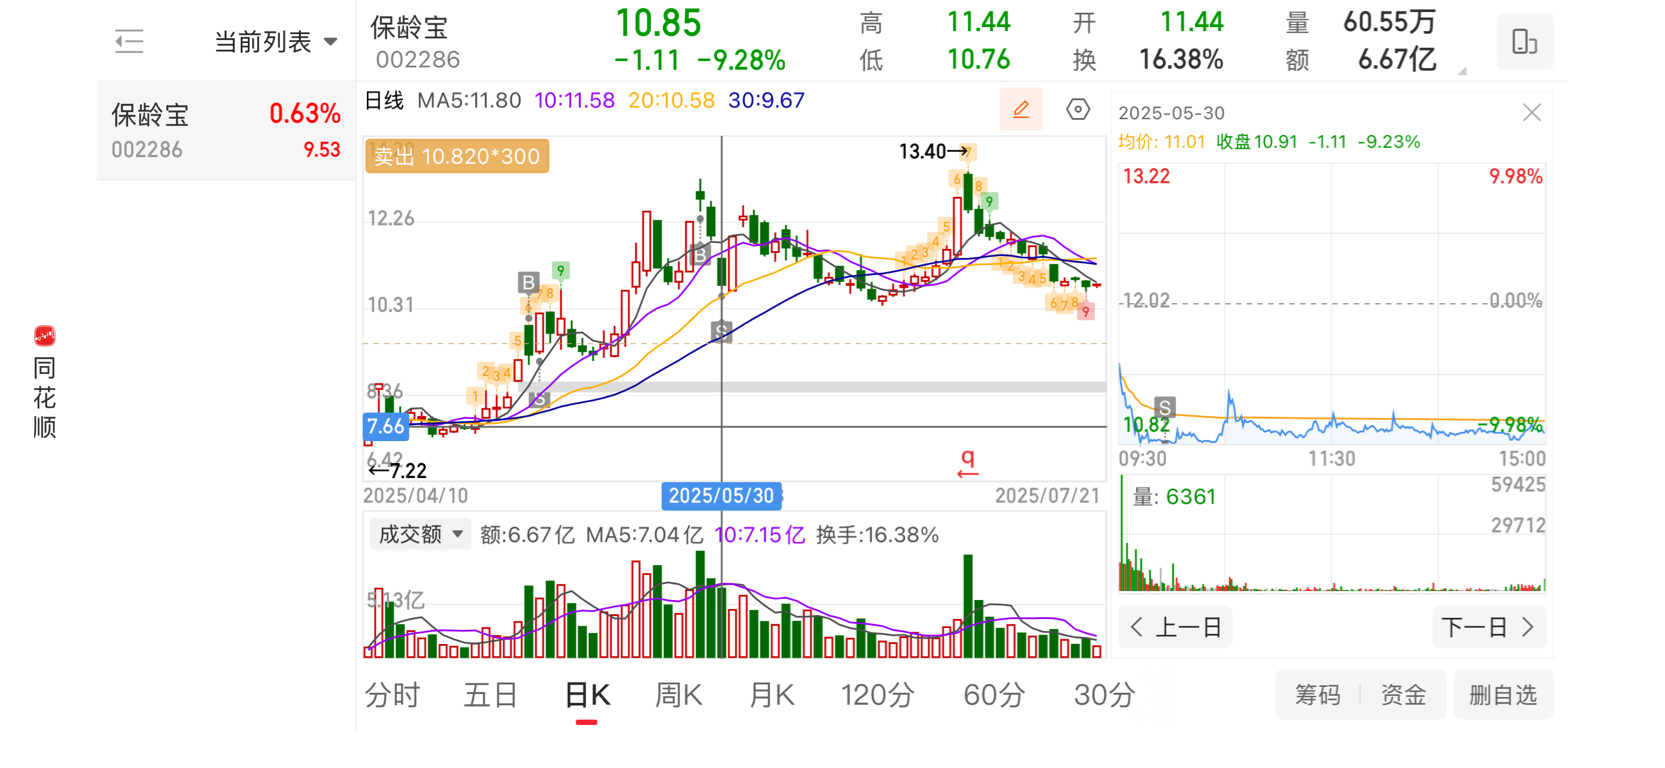This screenshot has height=768, width=1665.
Task: Switch to 30分 tab
Action: (1104, 695)
